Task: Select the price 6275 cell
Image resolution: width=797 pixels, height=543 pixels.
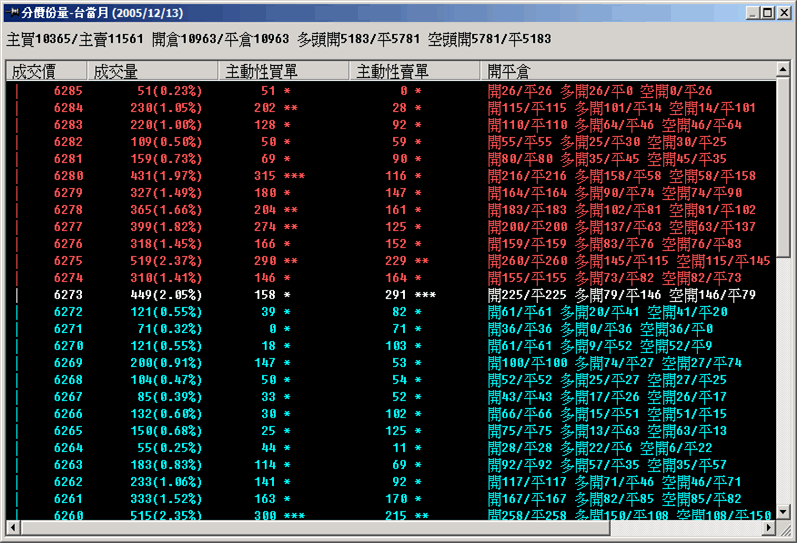Action: [68, 261]
